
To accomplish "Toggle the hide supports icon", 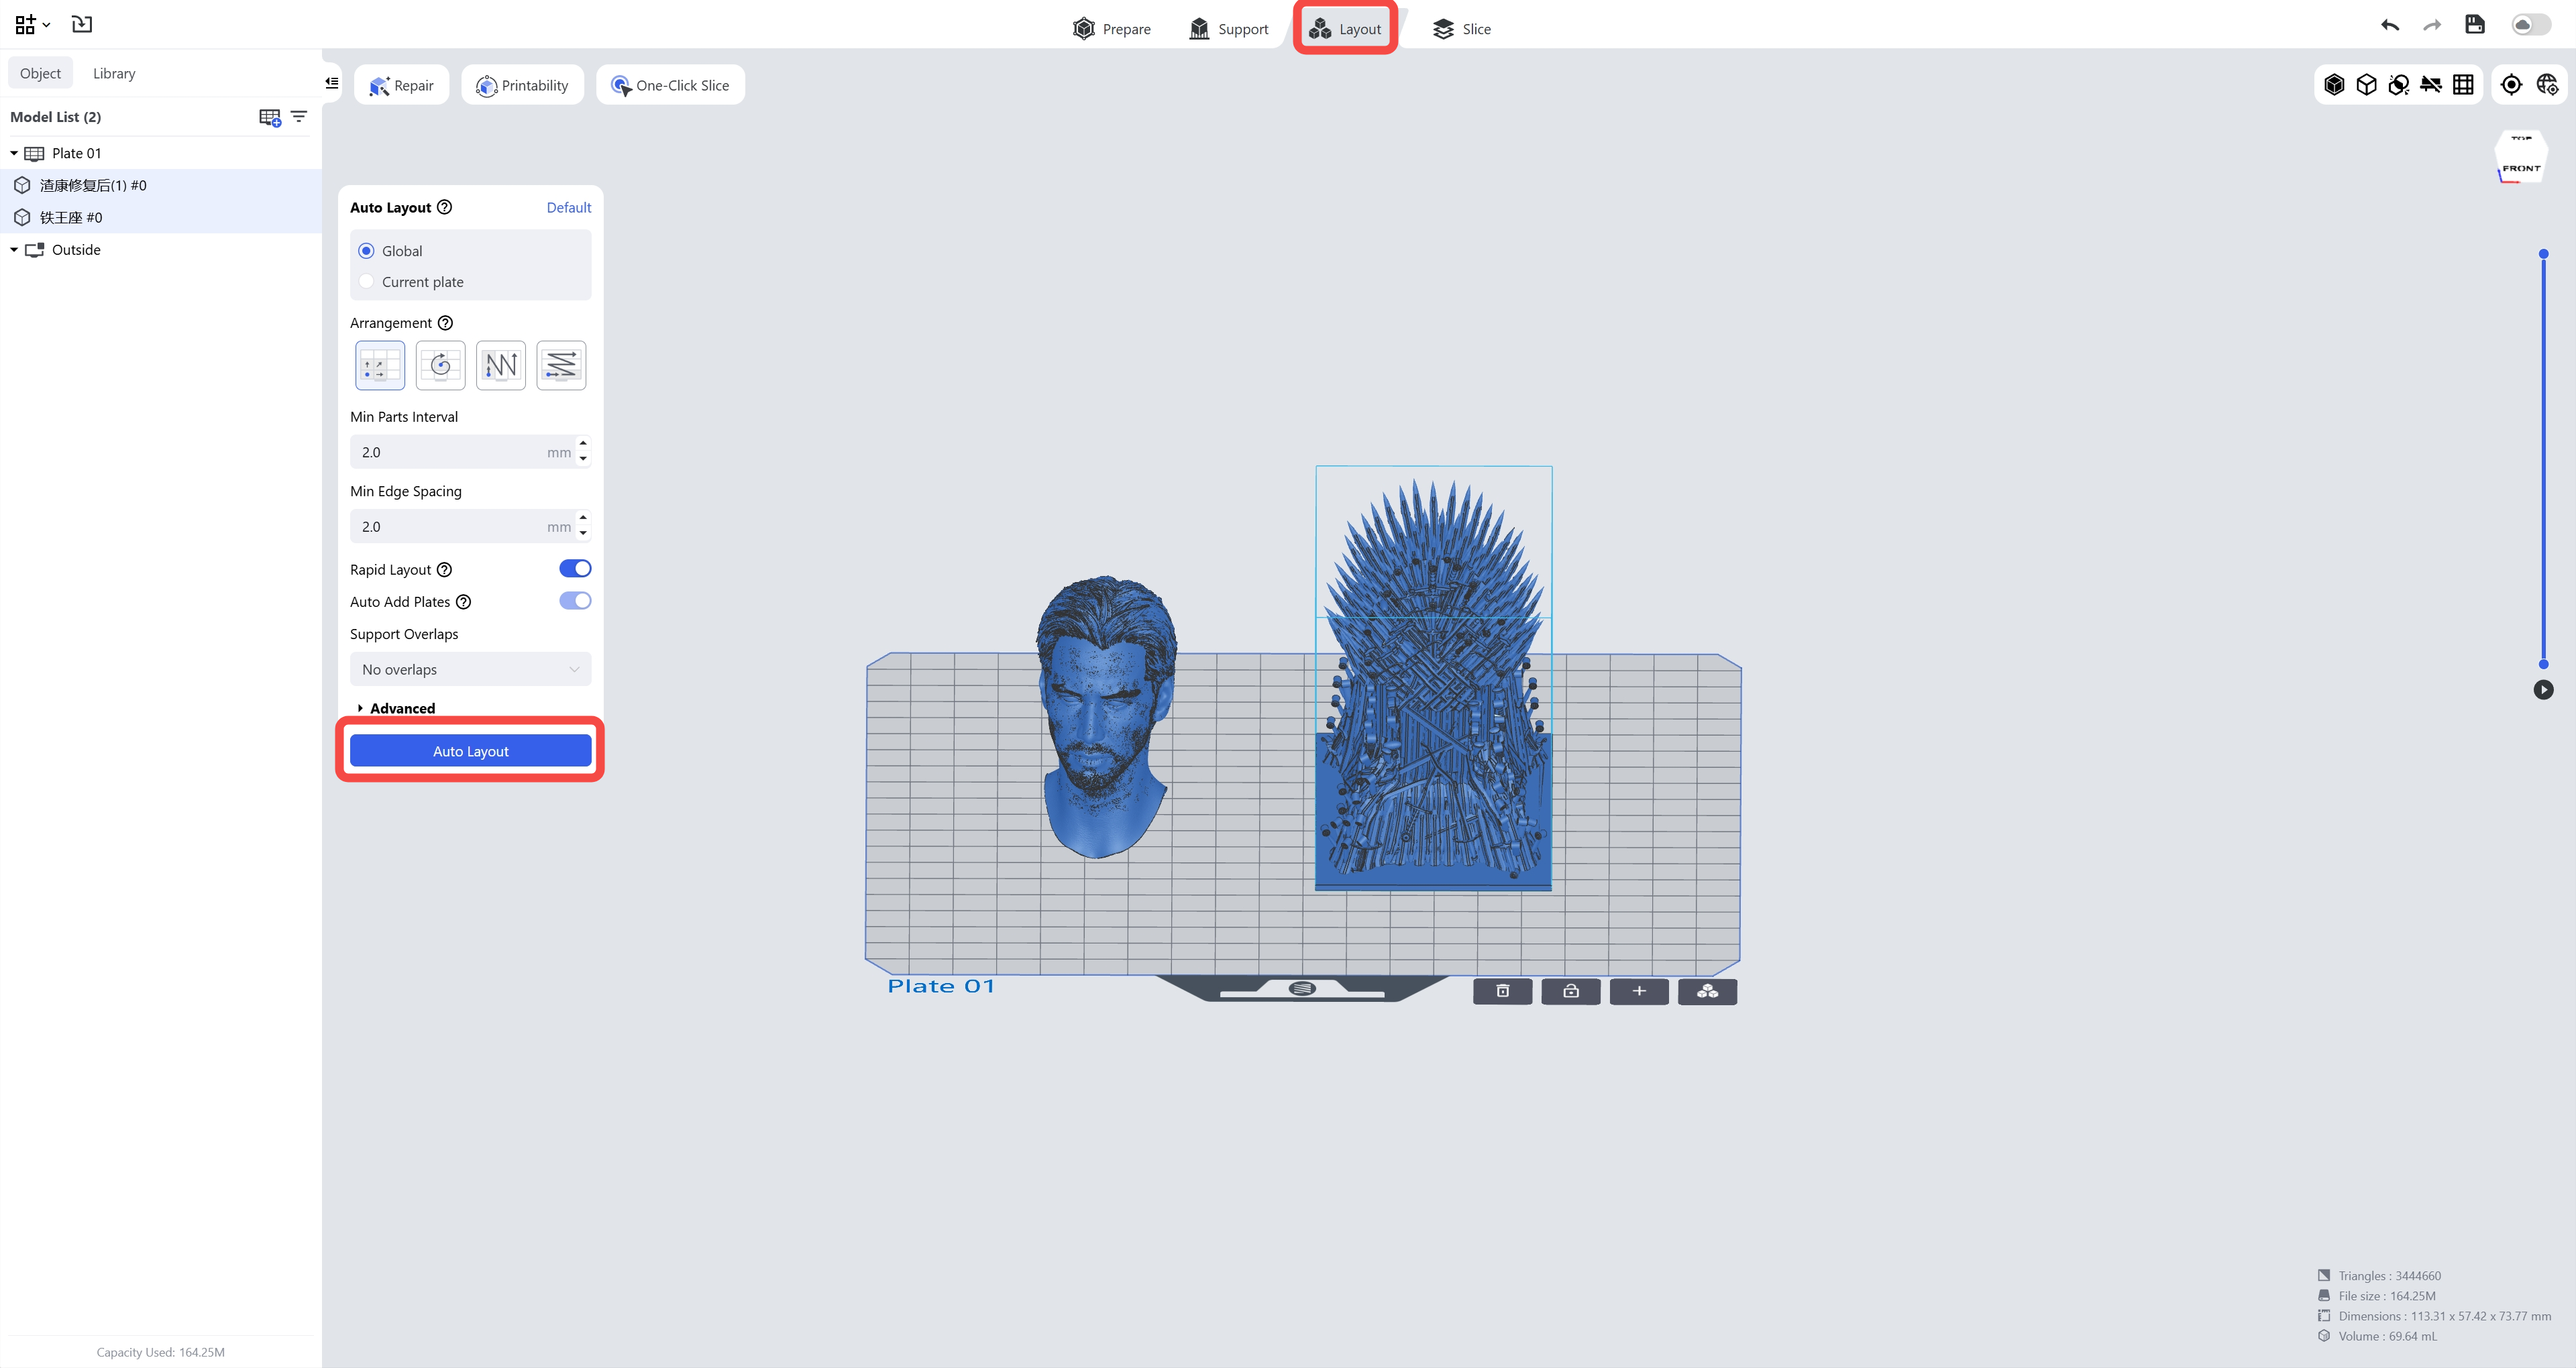I will point(2430,85).
